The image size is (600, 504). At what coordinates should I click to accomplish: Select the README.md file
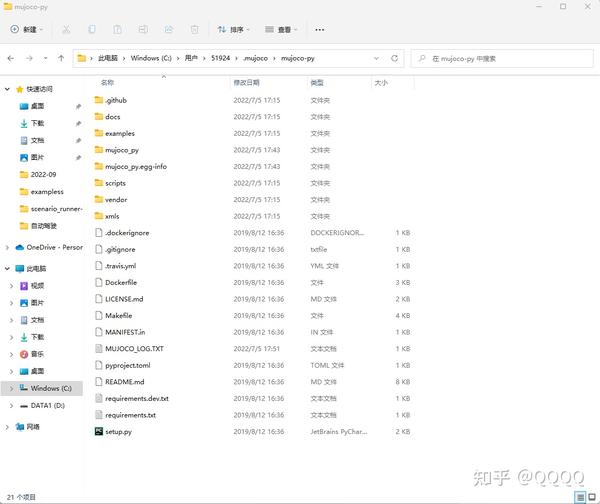[124, 382]
